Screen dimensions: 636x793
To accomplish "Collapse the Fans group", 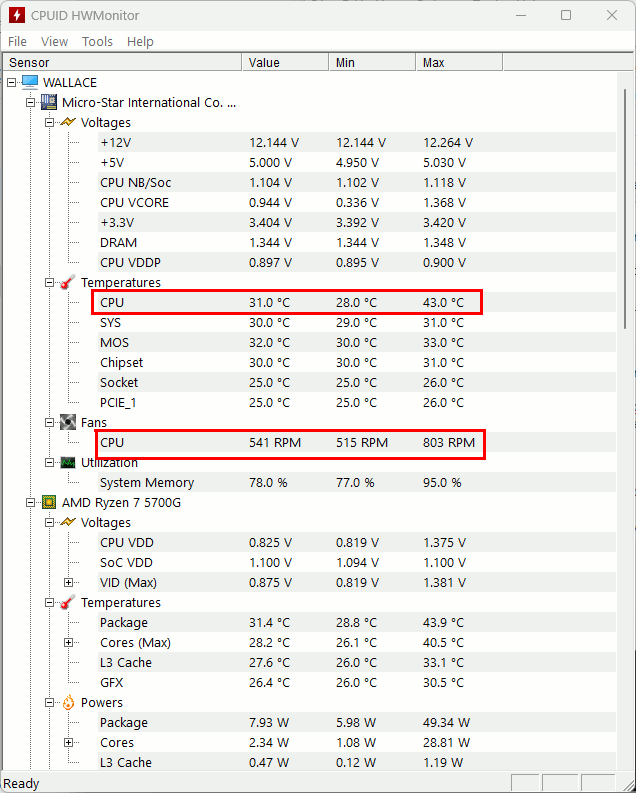I will [x=50, y=422].
